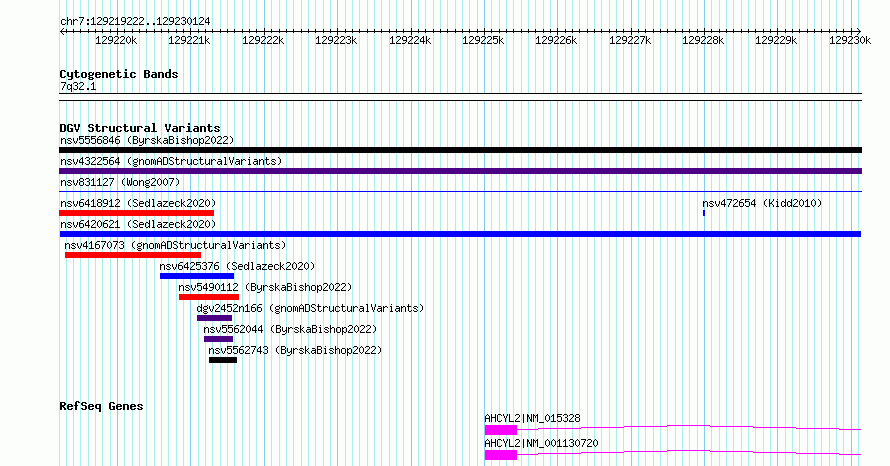Viewport: 890px width, 466px height.
Task: Click the 129225k ruler tick label
Action: click(483, 40)
